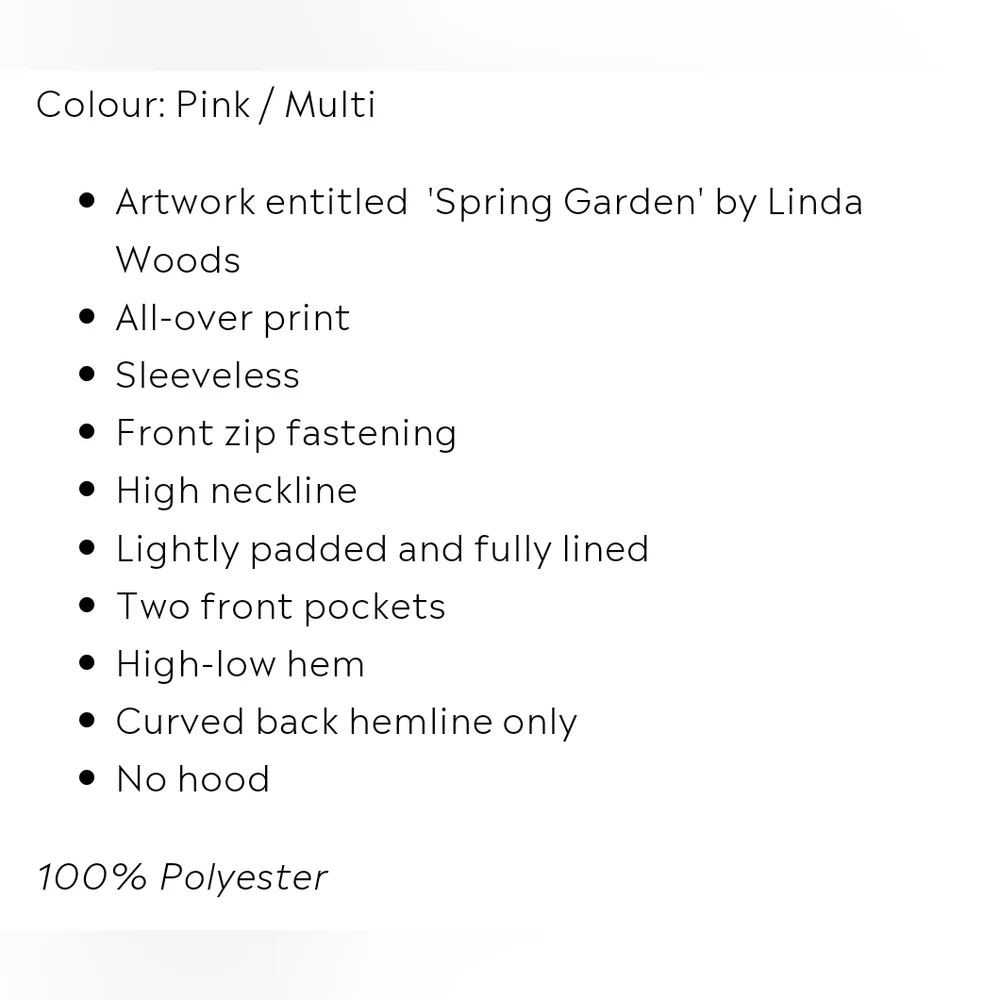This screenshot has height=1000, width=1000.
Task: Click the bullet dot beside 'Sleeveless'
Action: [x=87, y=374]
